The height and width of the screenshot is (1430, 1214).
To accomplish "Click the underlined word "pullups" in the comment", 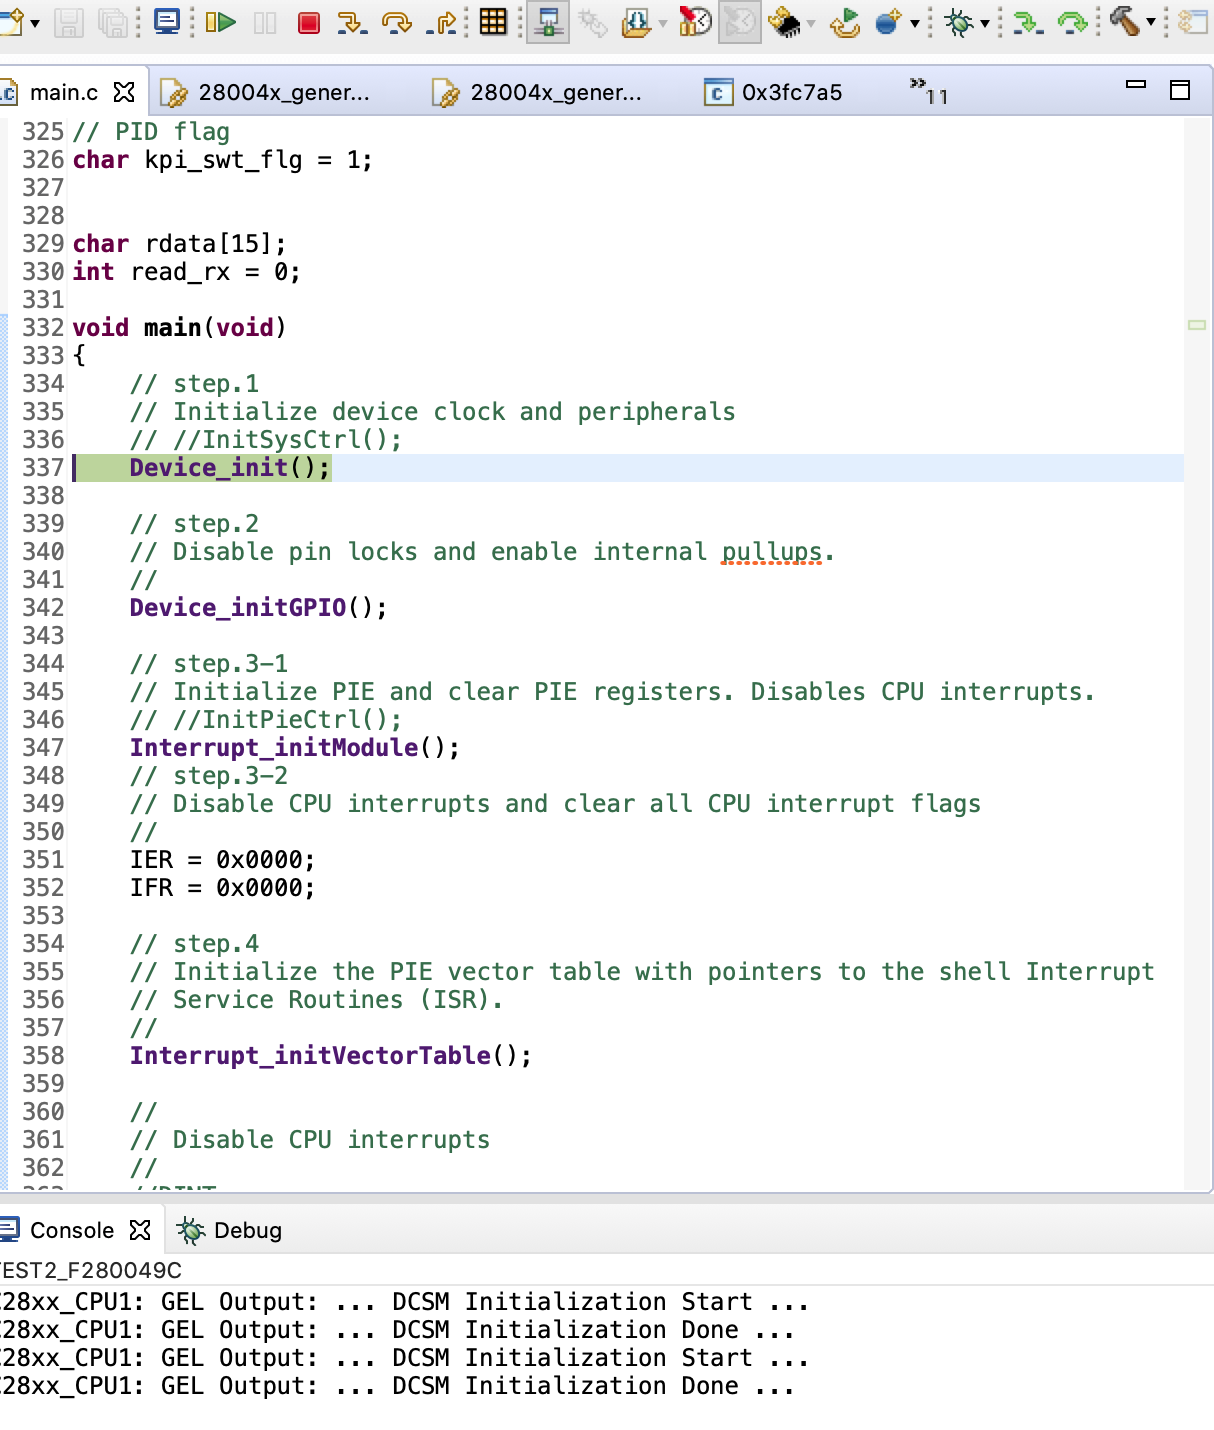I will click(772, 551).
